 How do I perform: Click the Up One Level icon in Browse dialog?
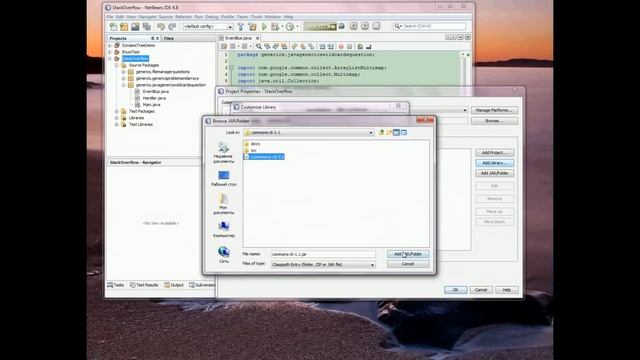pos(381,132)
